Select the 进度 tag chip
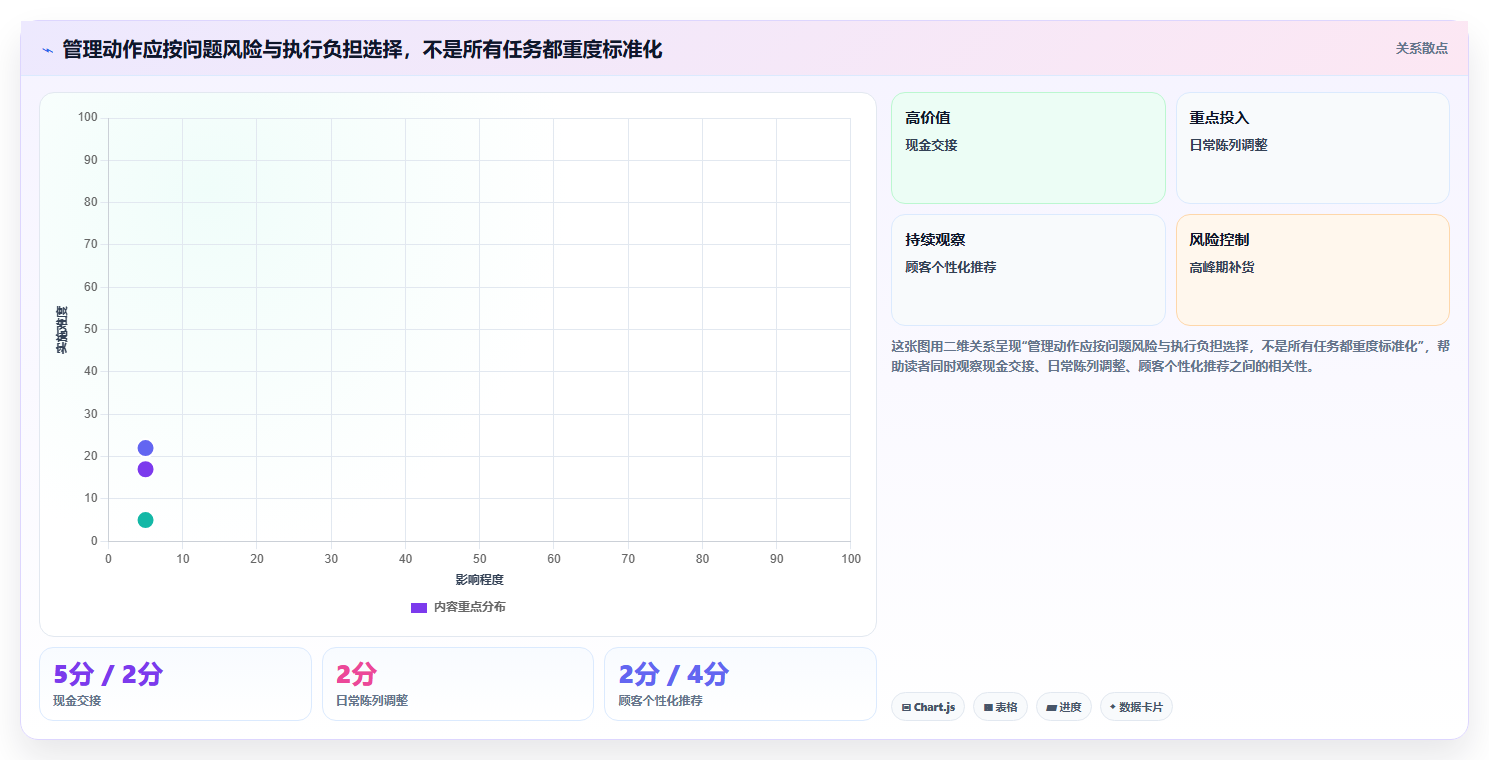The width and height of the screenshot is (1489, 760). coord(1063,707)
